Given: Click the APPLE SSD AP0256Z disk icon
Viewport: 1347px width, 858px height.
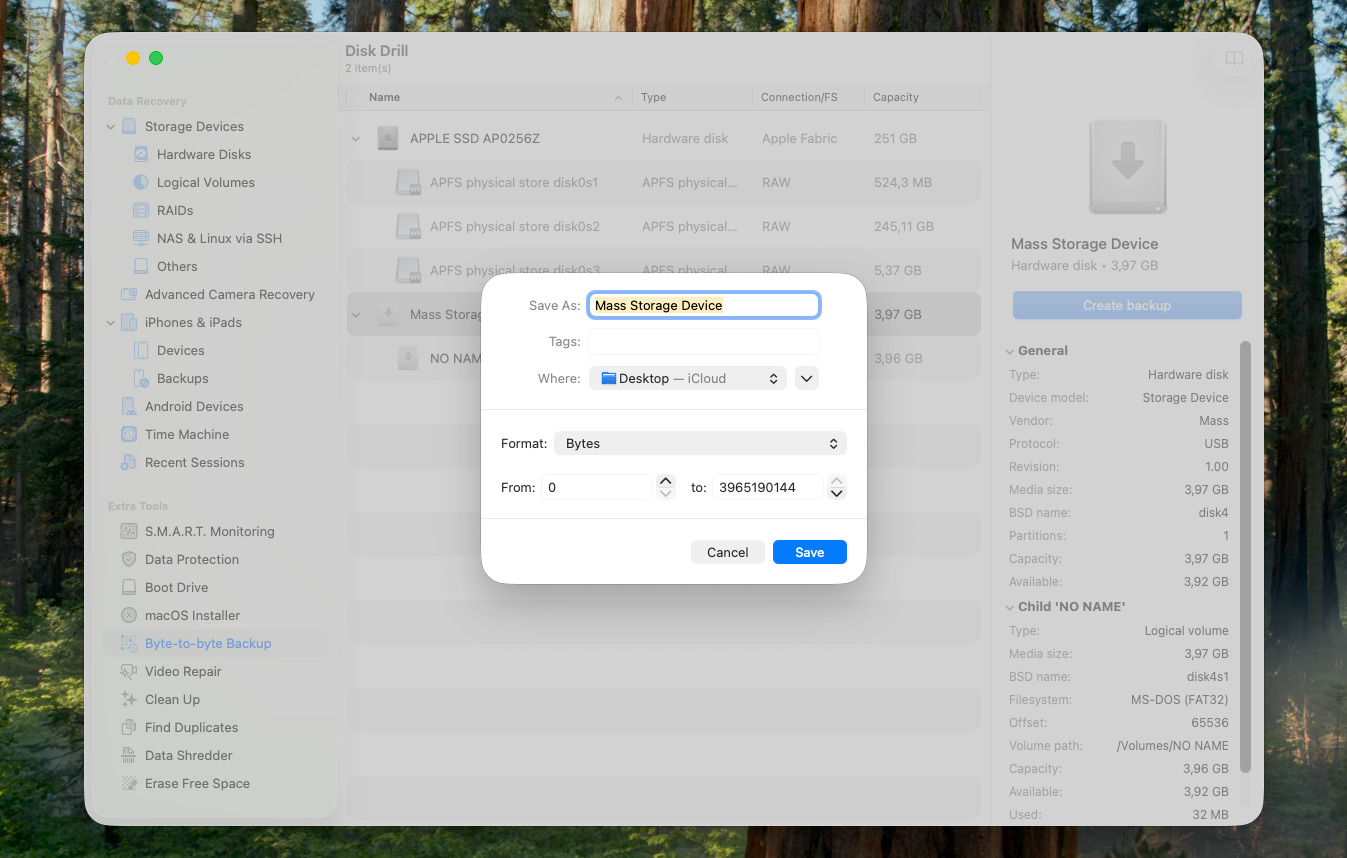Looking at the screenshot, I should (388, 139).
